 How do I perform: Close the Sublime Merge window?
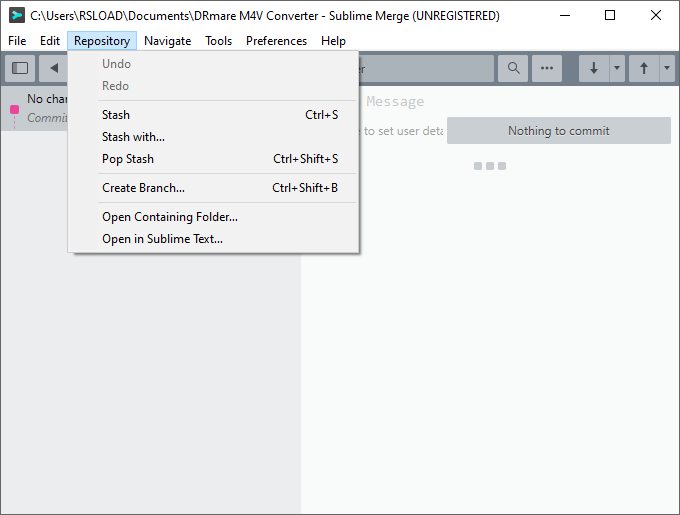click(656, 16)
